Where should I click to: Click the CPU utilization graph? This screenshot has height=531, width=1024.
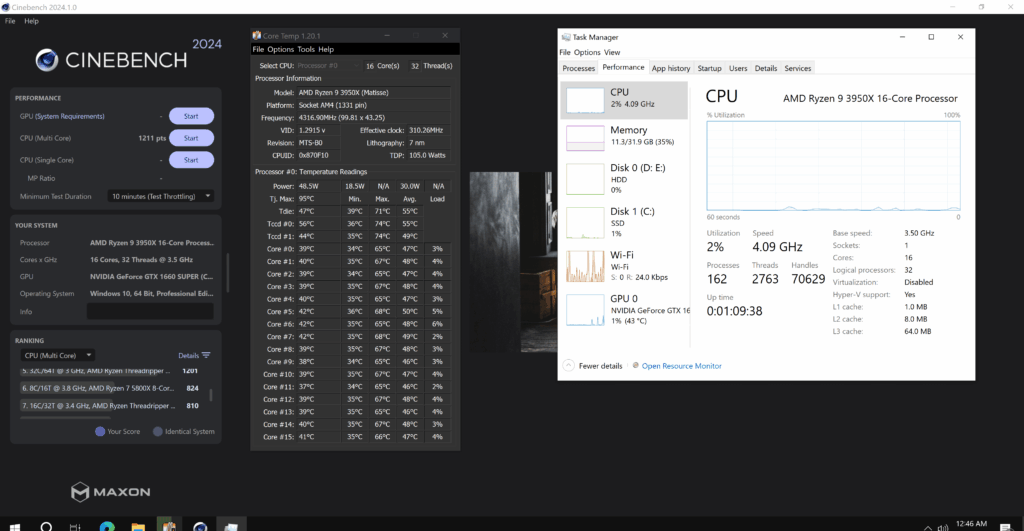833,167
